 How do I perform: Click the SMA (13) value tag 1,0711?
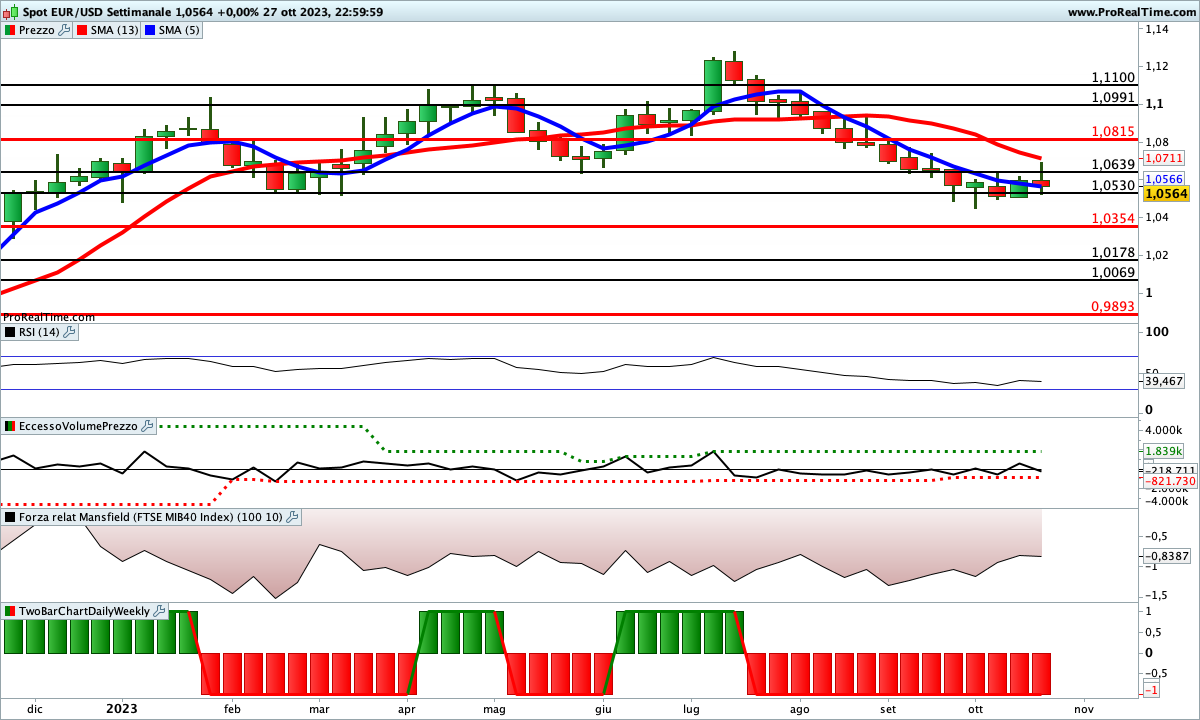(x=1164, y=158)
